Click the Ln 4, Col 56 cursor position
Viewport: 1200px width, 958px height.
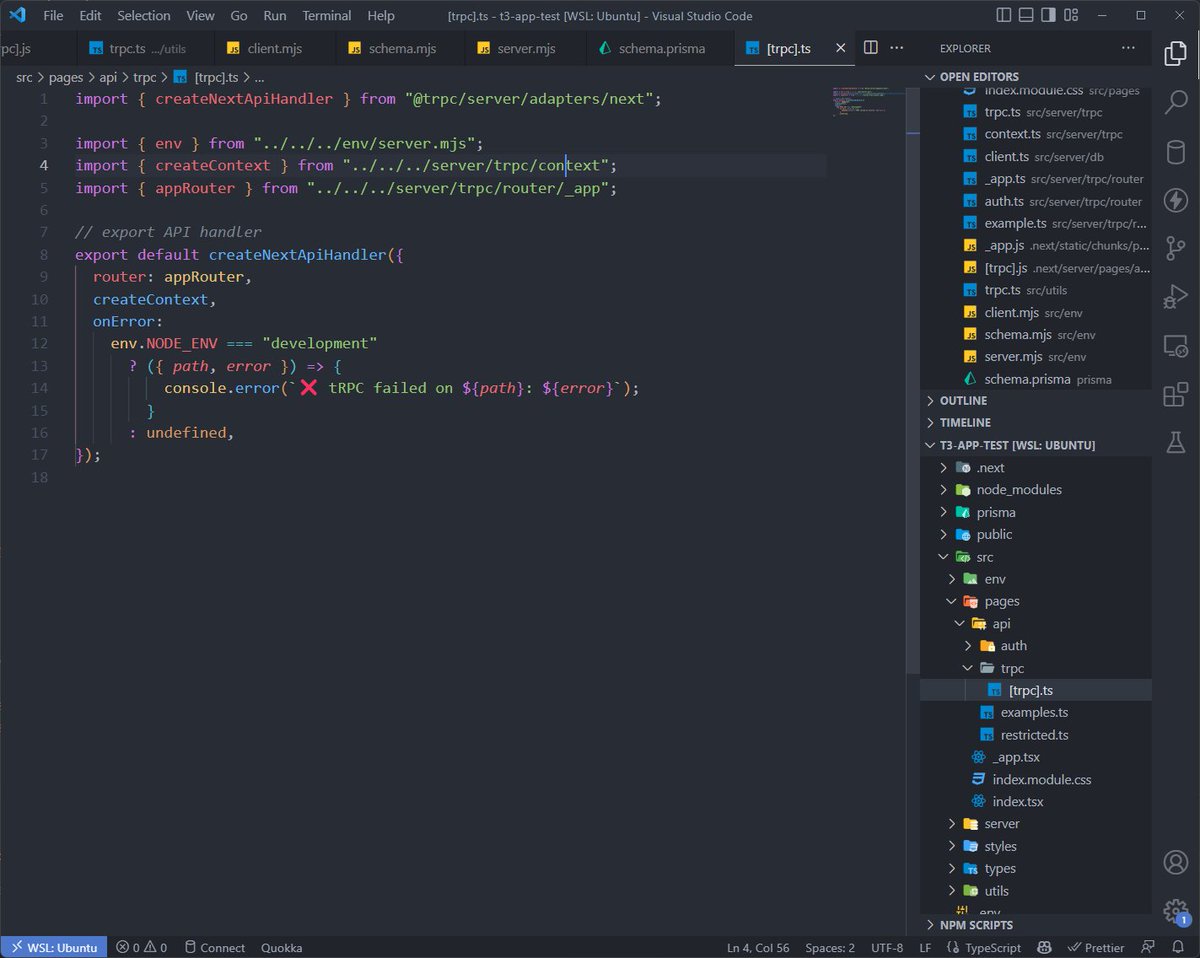tap(758, 947)
